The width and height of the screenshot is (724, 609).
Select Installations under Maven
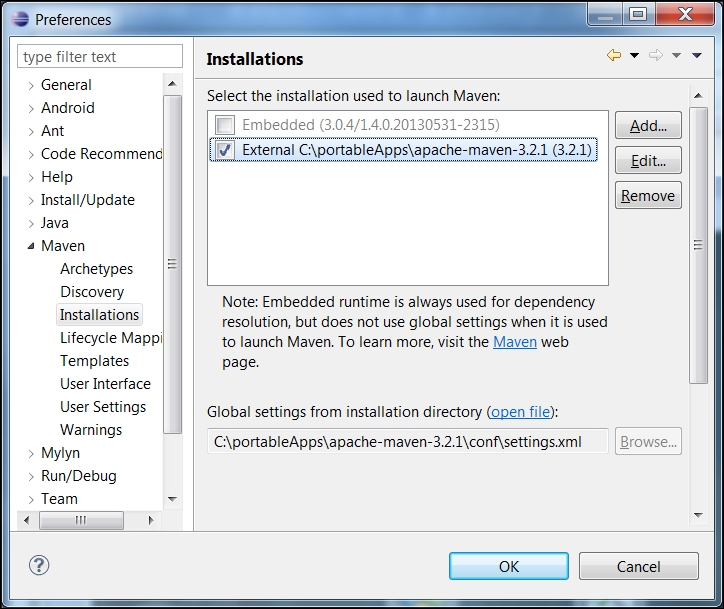99,315
